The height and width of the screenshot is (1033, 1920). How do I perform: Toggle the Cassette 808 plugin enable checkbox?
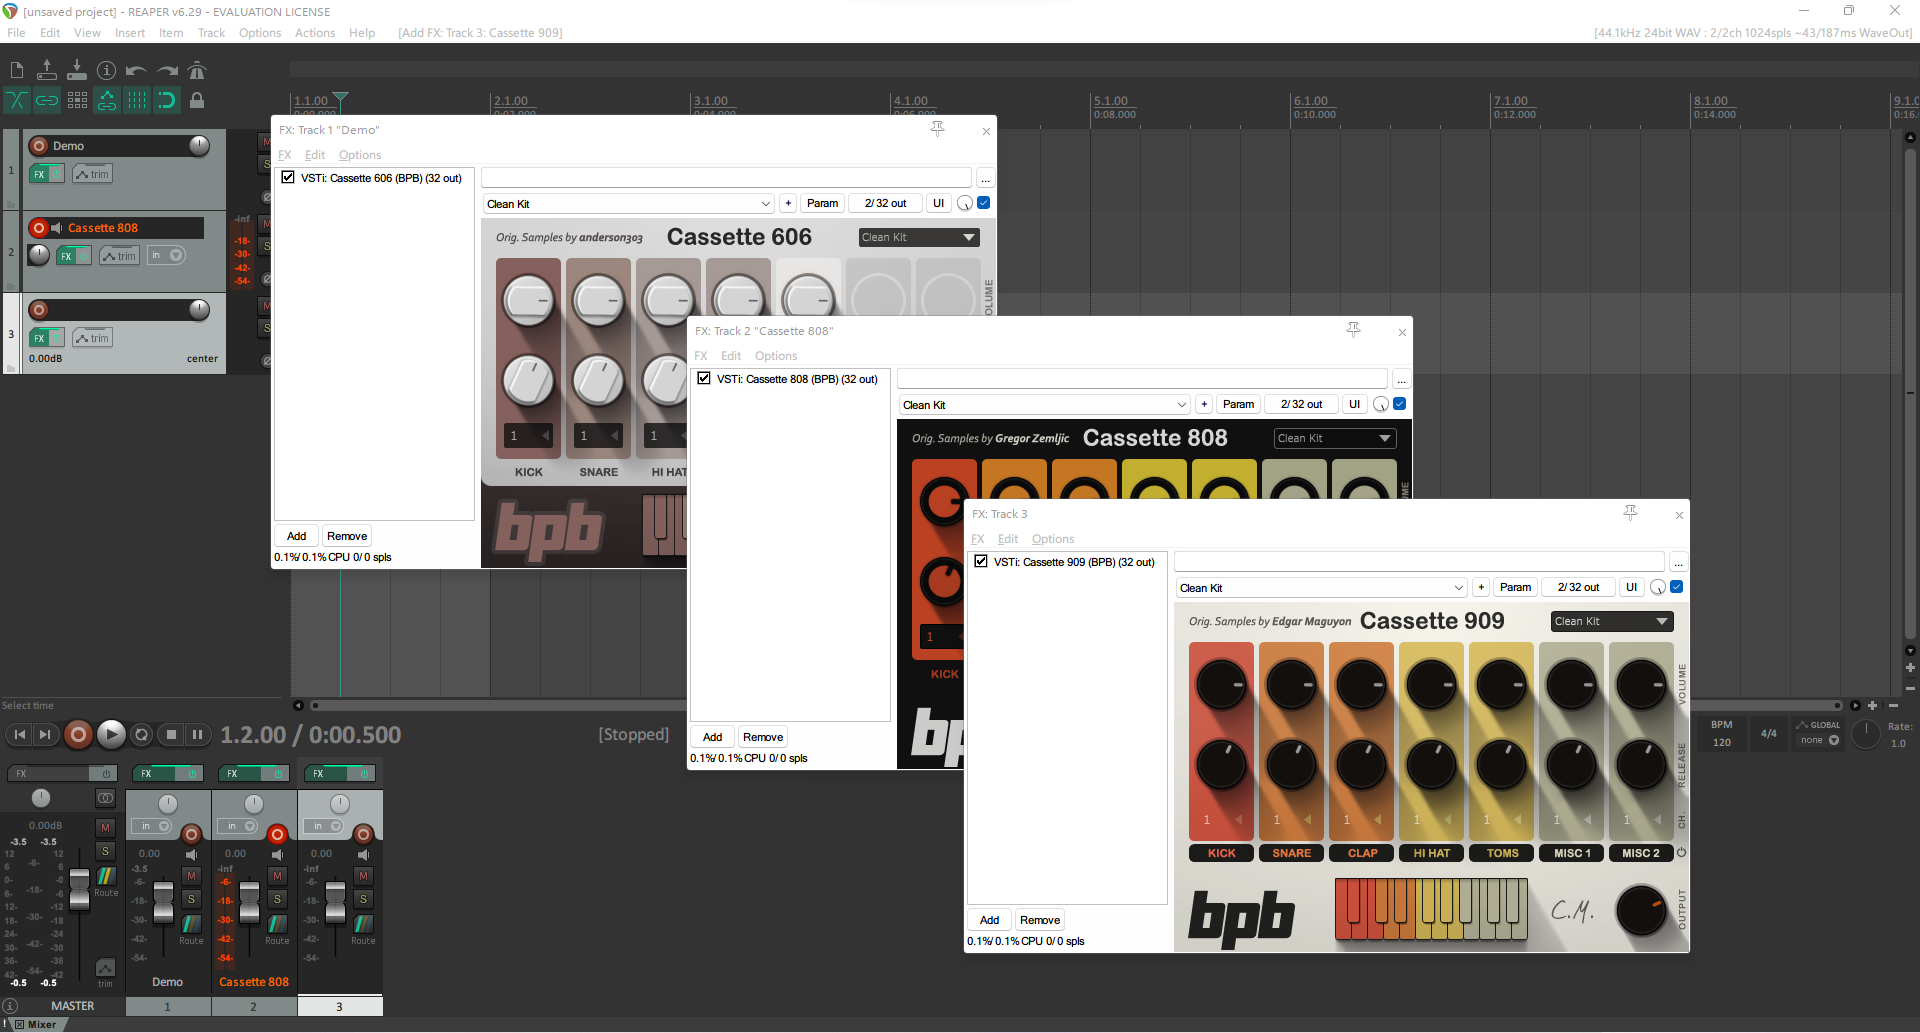(x=704, y=378)
